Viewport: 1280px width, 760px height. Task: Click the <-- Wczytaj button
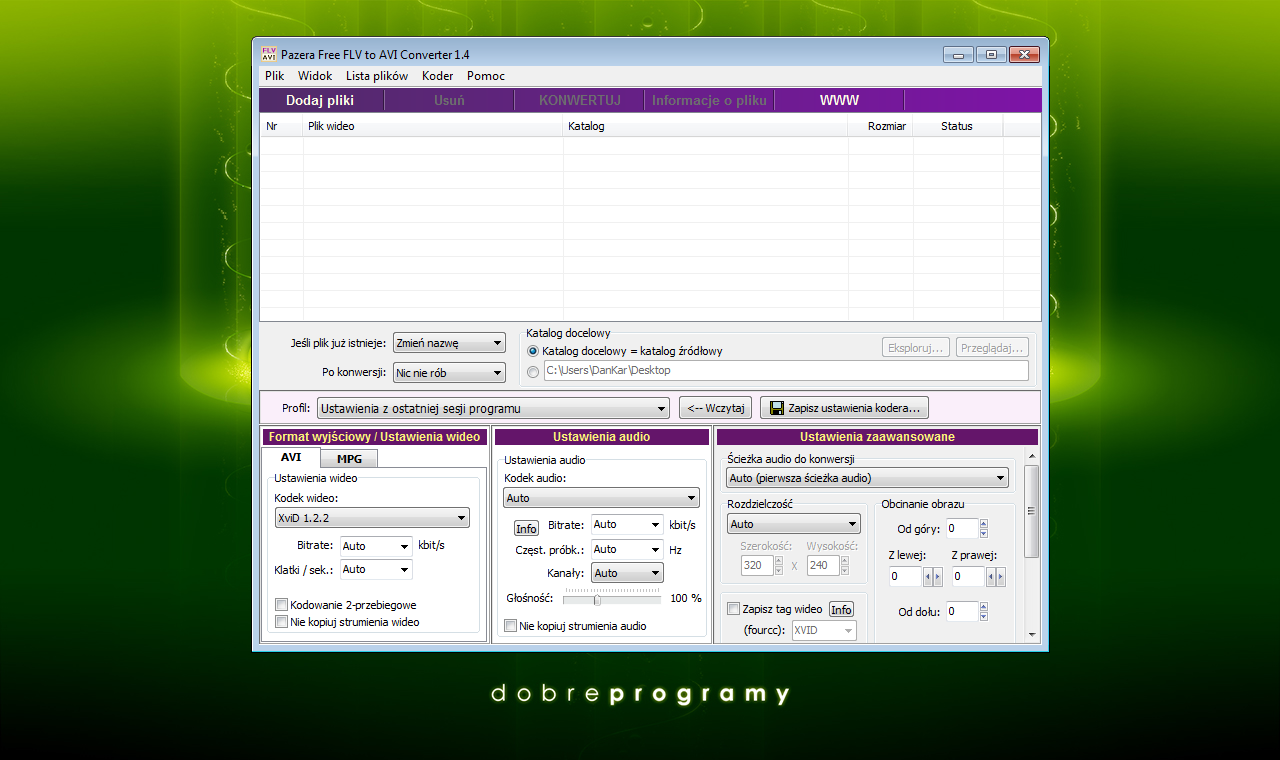[x=715, y=408]
